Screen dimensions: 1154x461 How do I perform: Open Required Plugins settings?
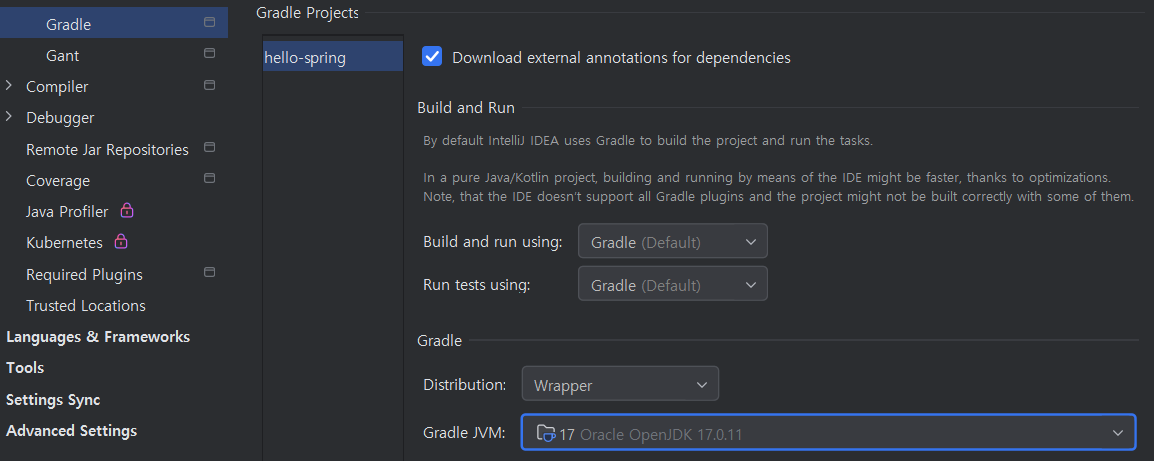tap(84, 275)
